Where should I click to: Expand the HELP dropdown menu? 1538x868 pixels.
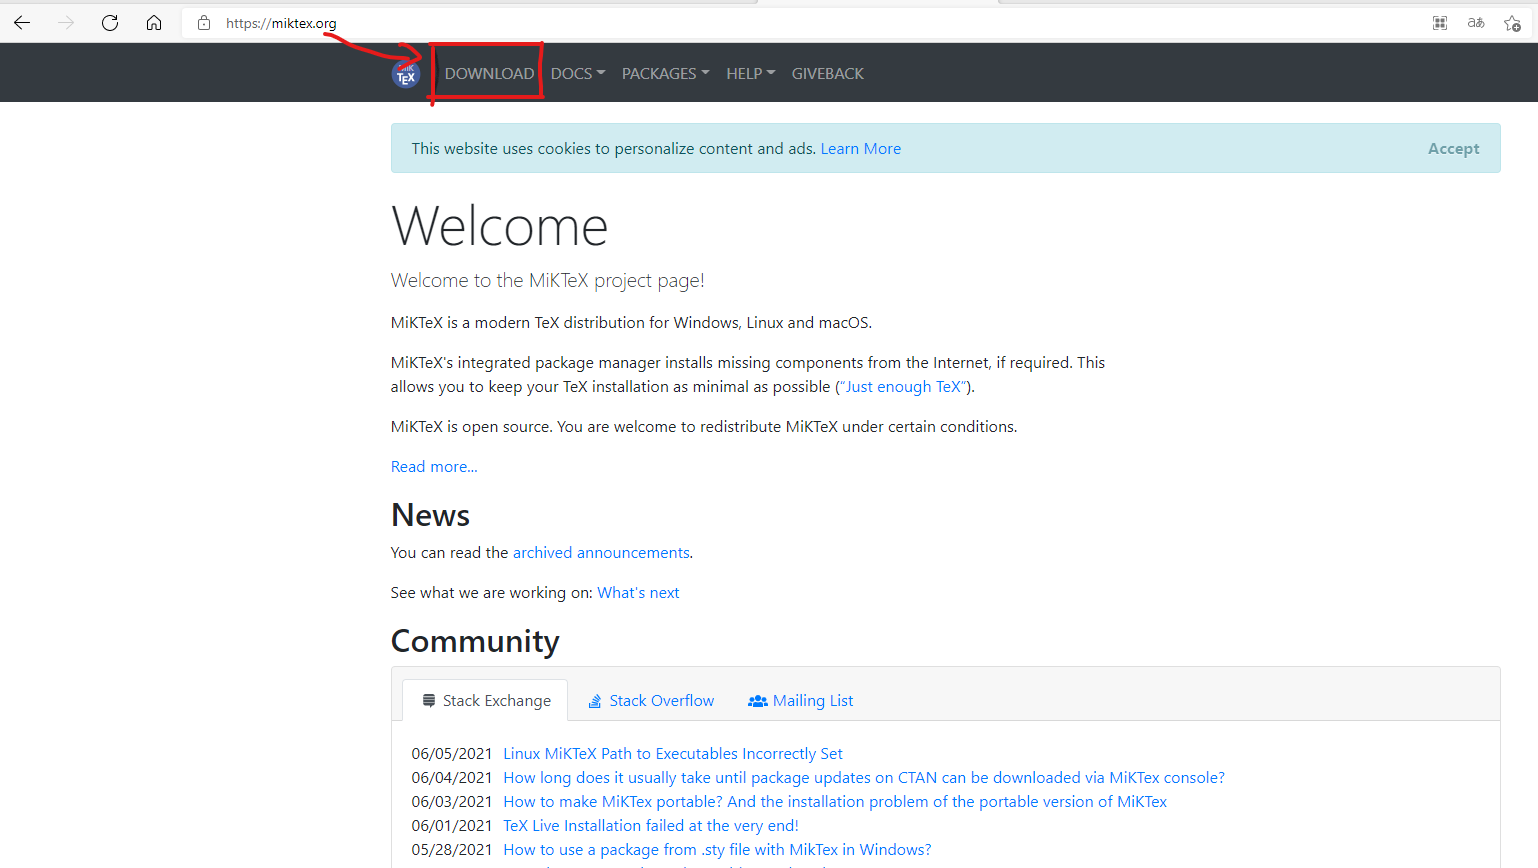click(750, 74)
